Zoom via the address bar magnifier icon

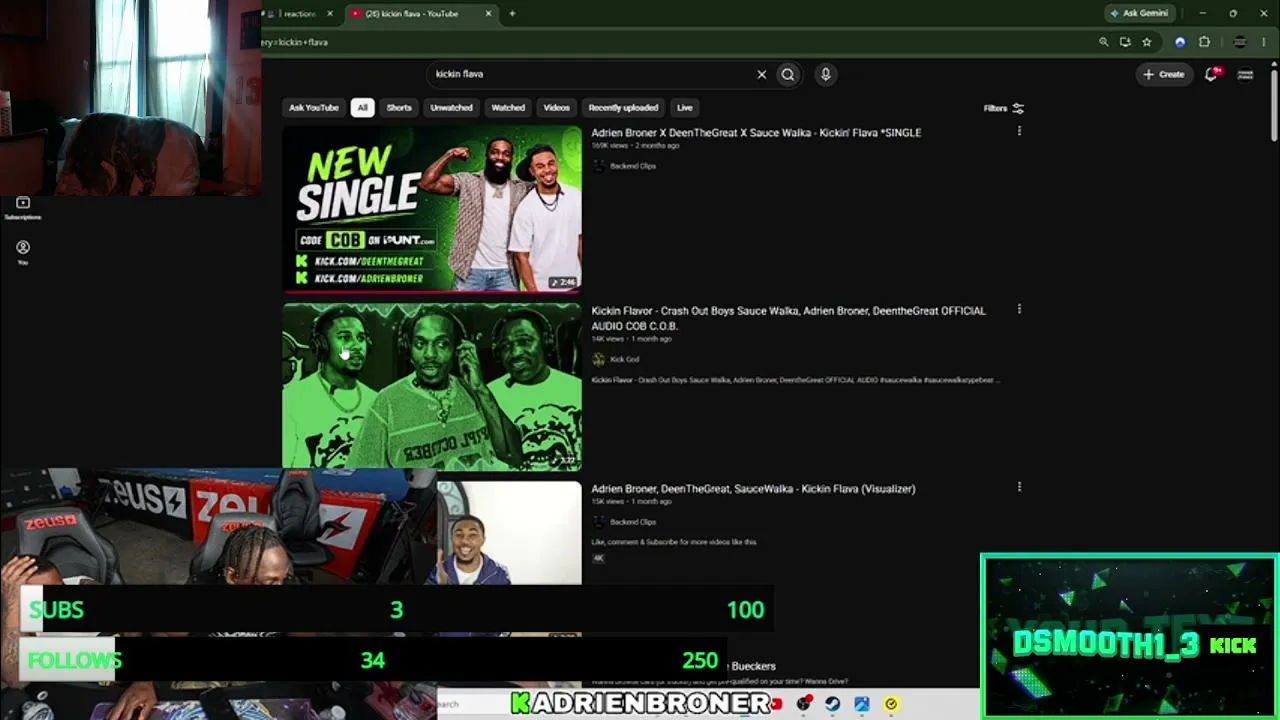[x=1104, y=42]
